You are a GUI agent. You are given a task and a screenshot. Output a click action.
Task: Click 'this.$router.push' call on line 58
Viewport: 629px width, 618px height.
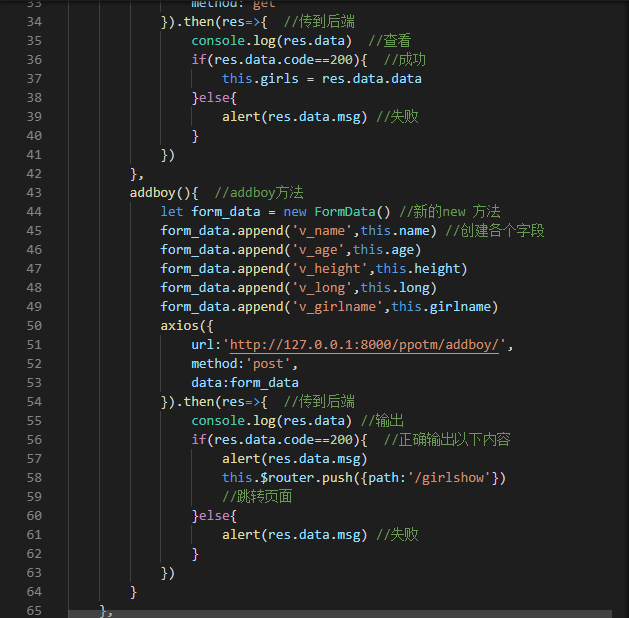coord(287,478)
